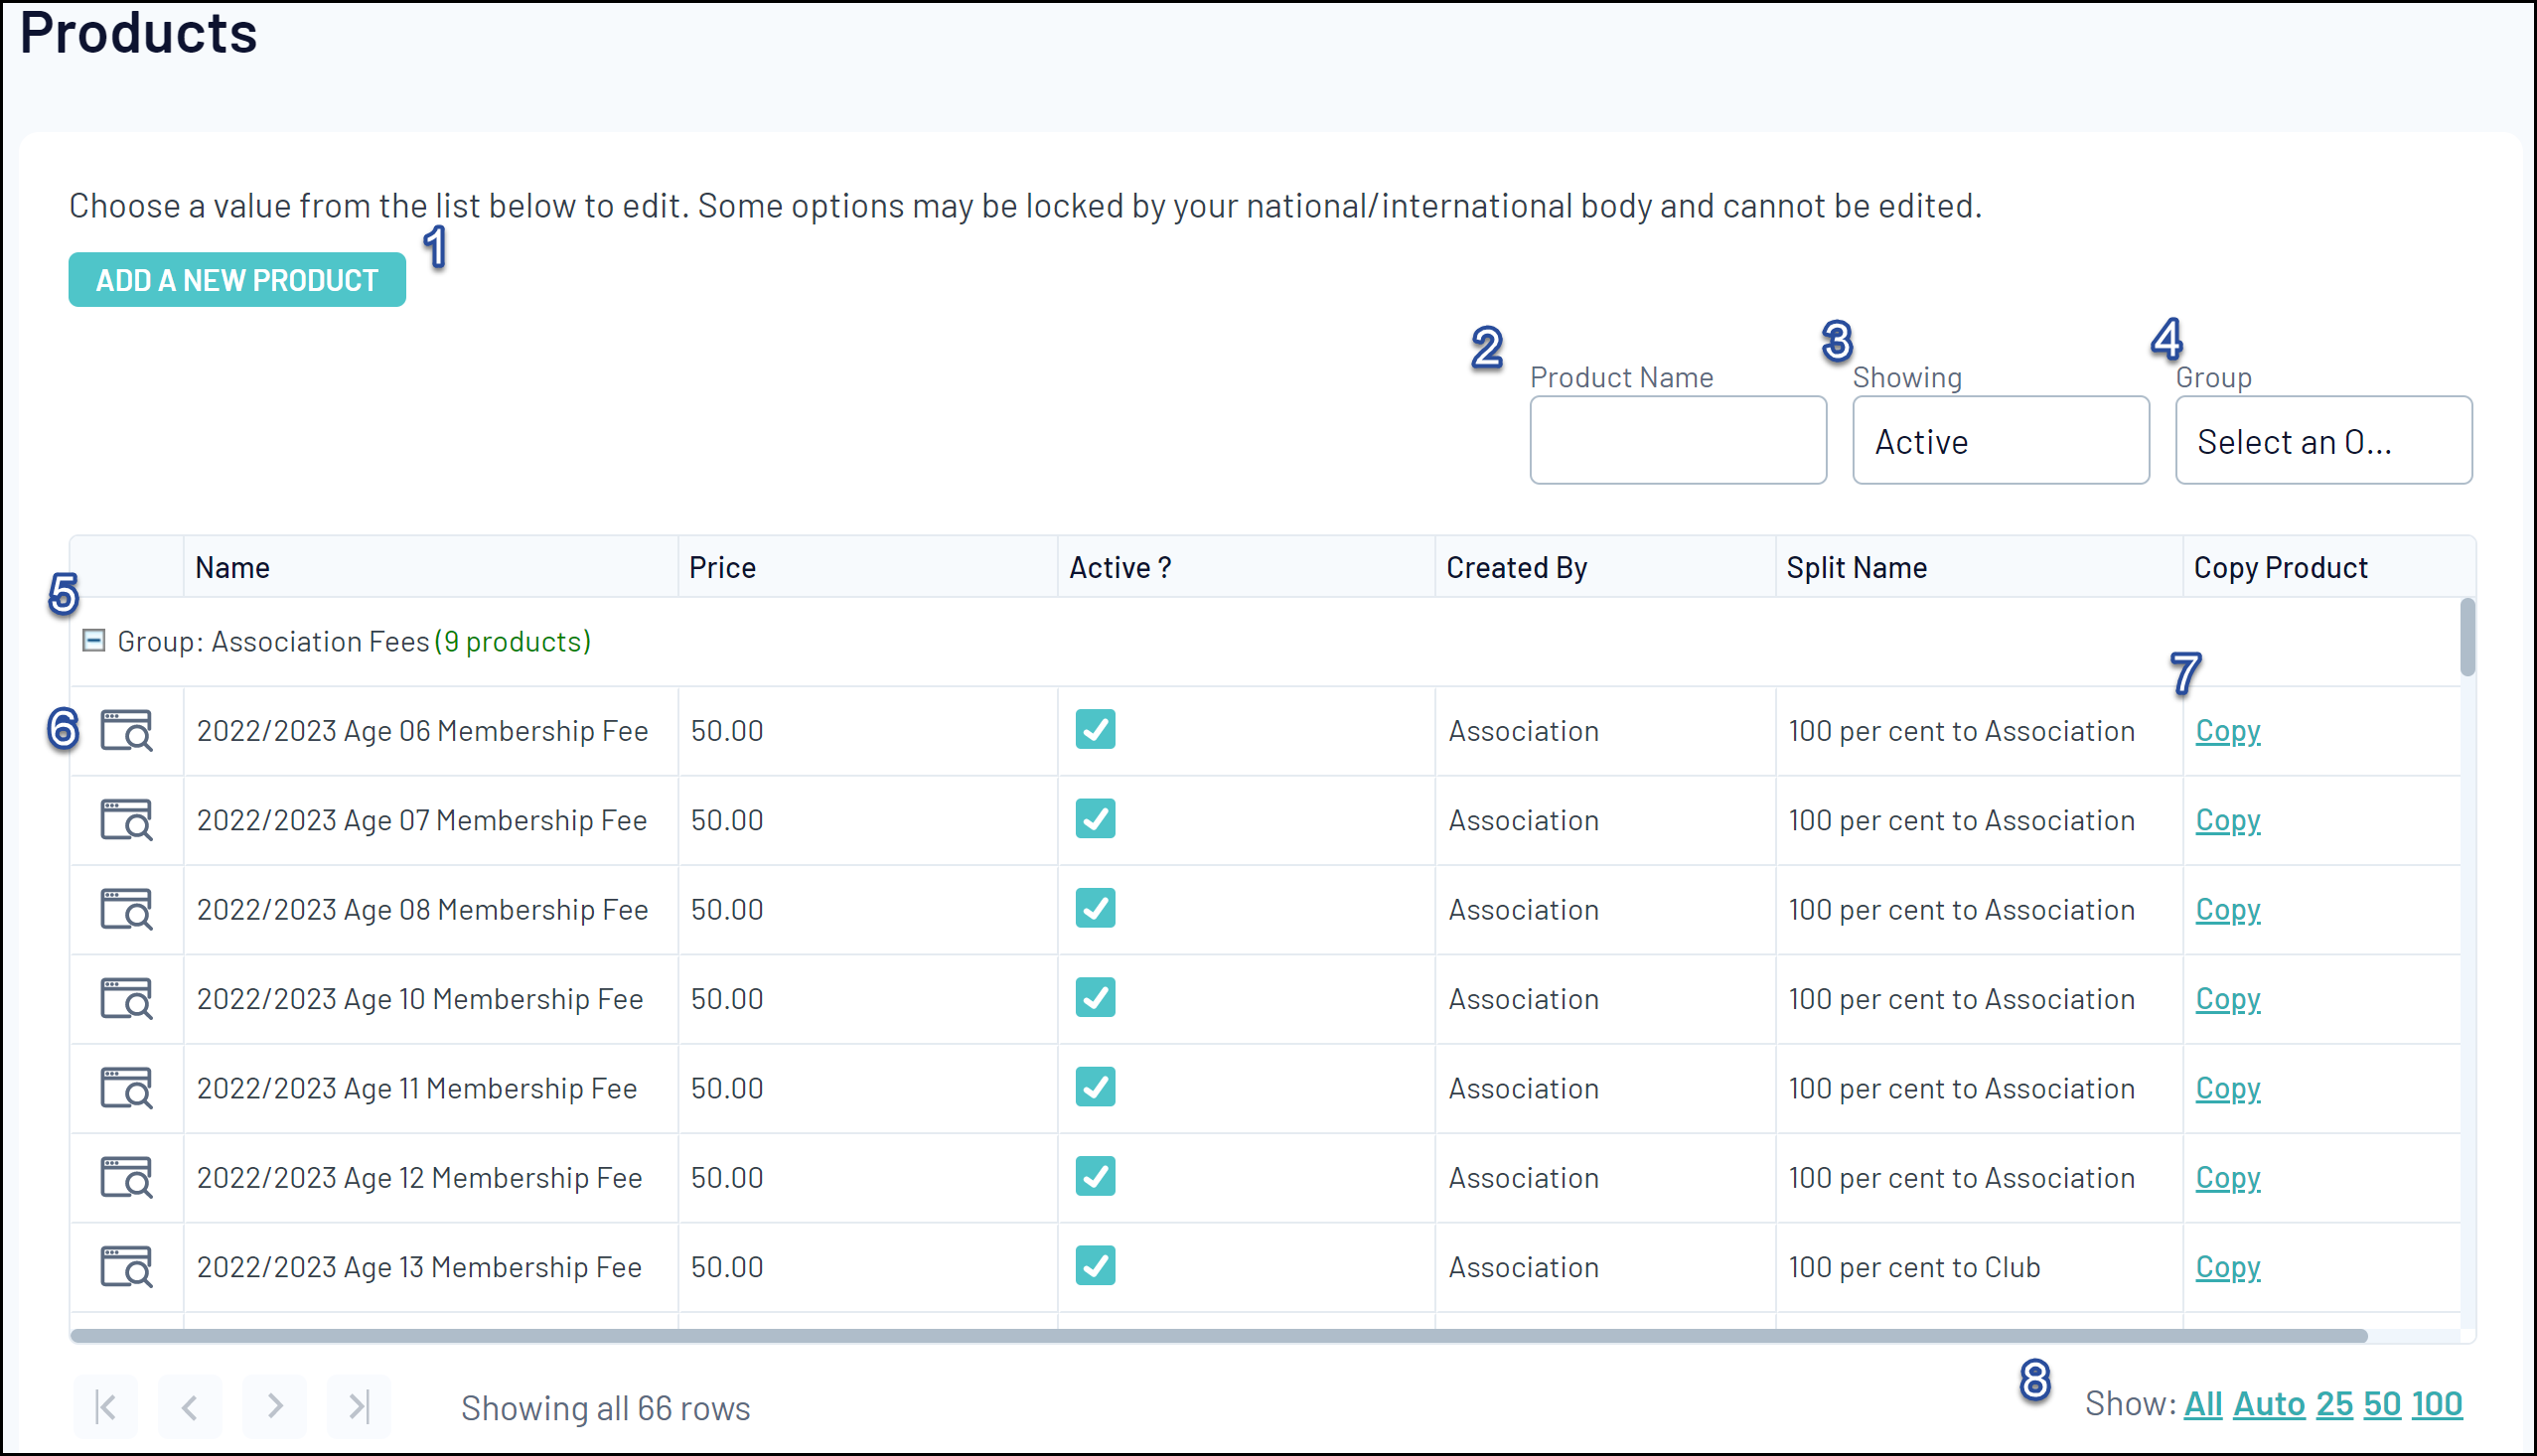Toggle Active checkbox for Age 10 Membership Fee
Screen dimensions: 2537x1456
[1095, 998]
